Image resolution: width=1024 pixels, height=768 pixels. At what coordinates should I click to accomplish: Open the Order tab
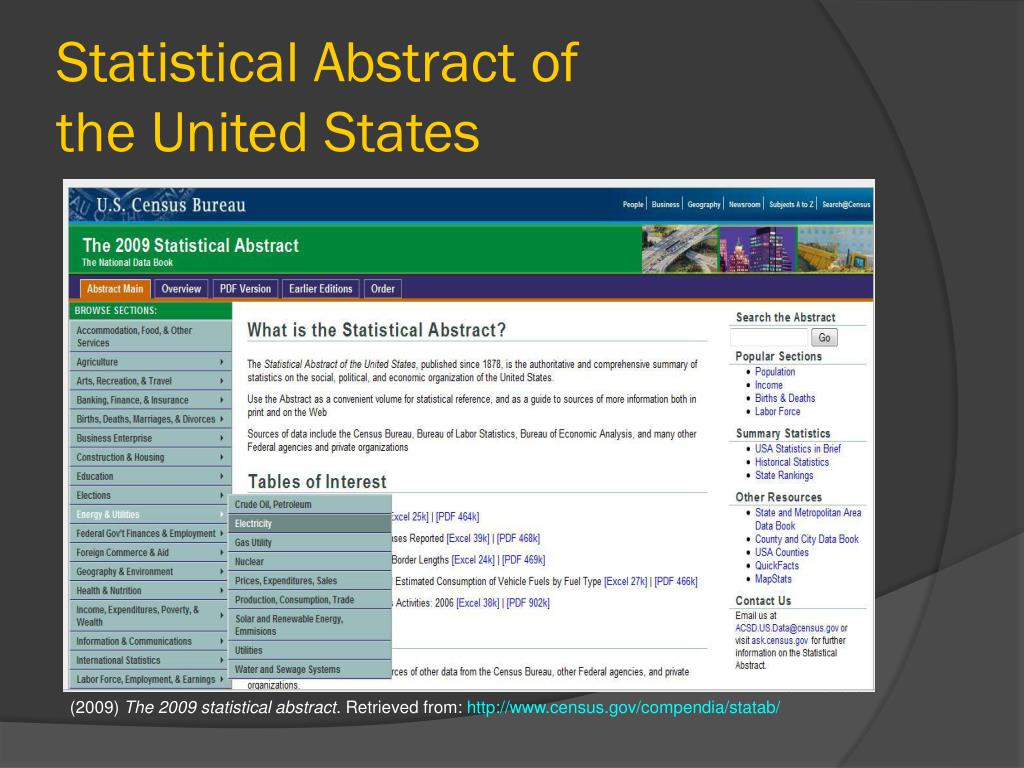(x=383, y=289)
